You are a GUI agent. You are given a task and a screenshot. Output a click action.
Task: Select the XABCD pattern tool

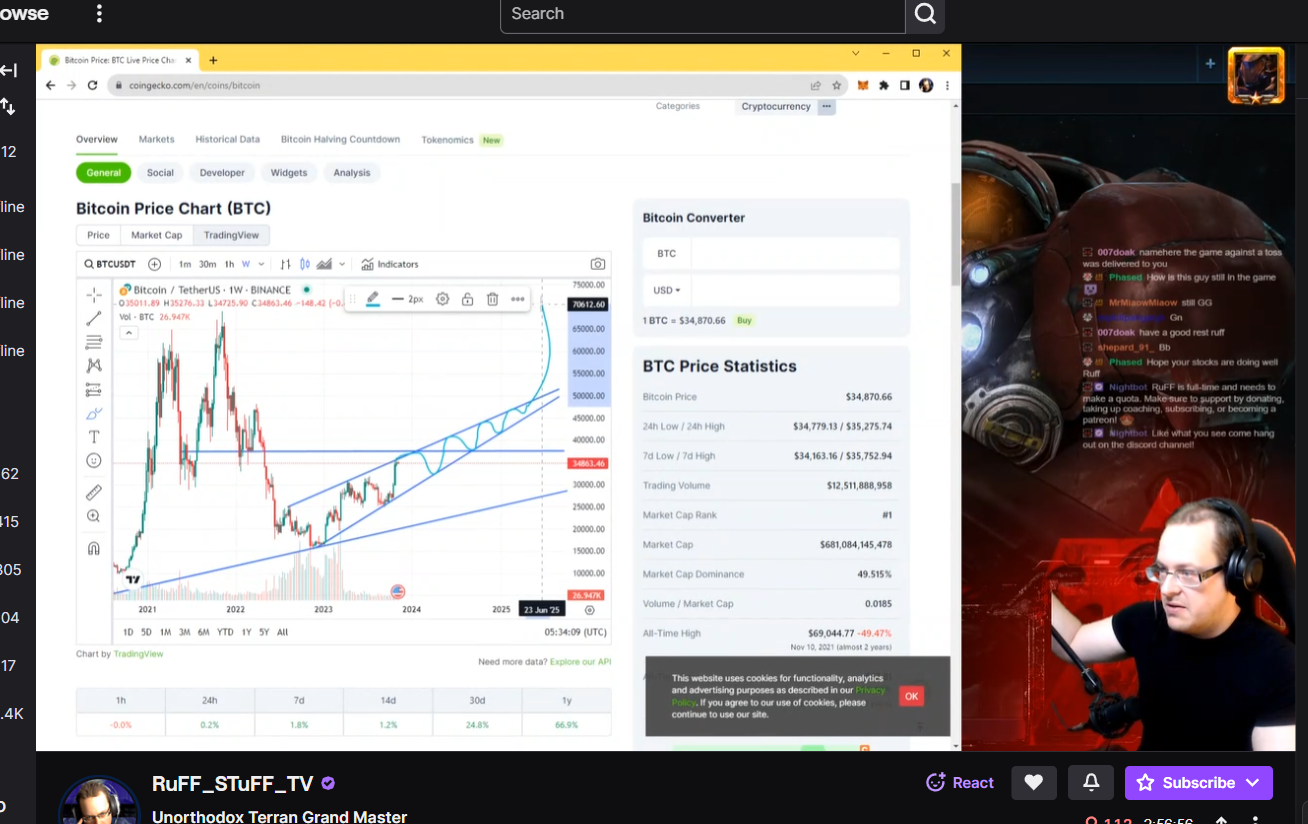[93, 366]
